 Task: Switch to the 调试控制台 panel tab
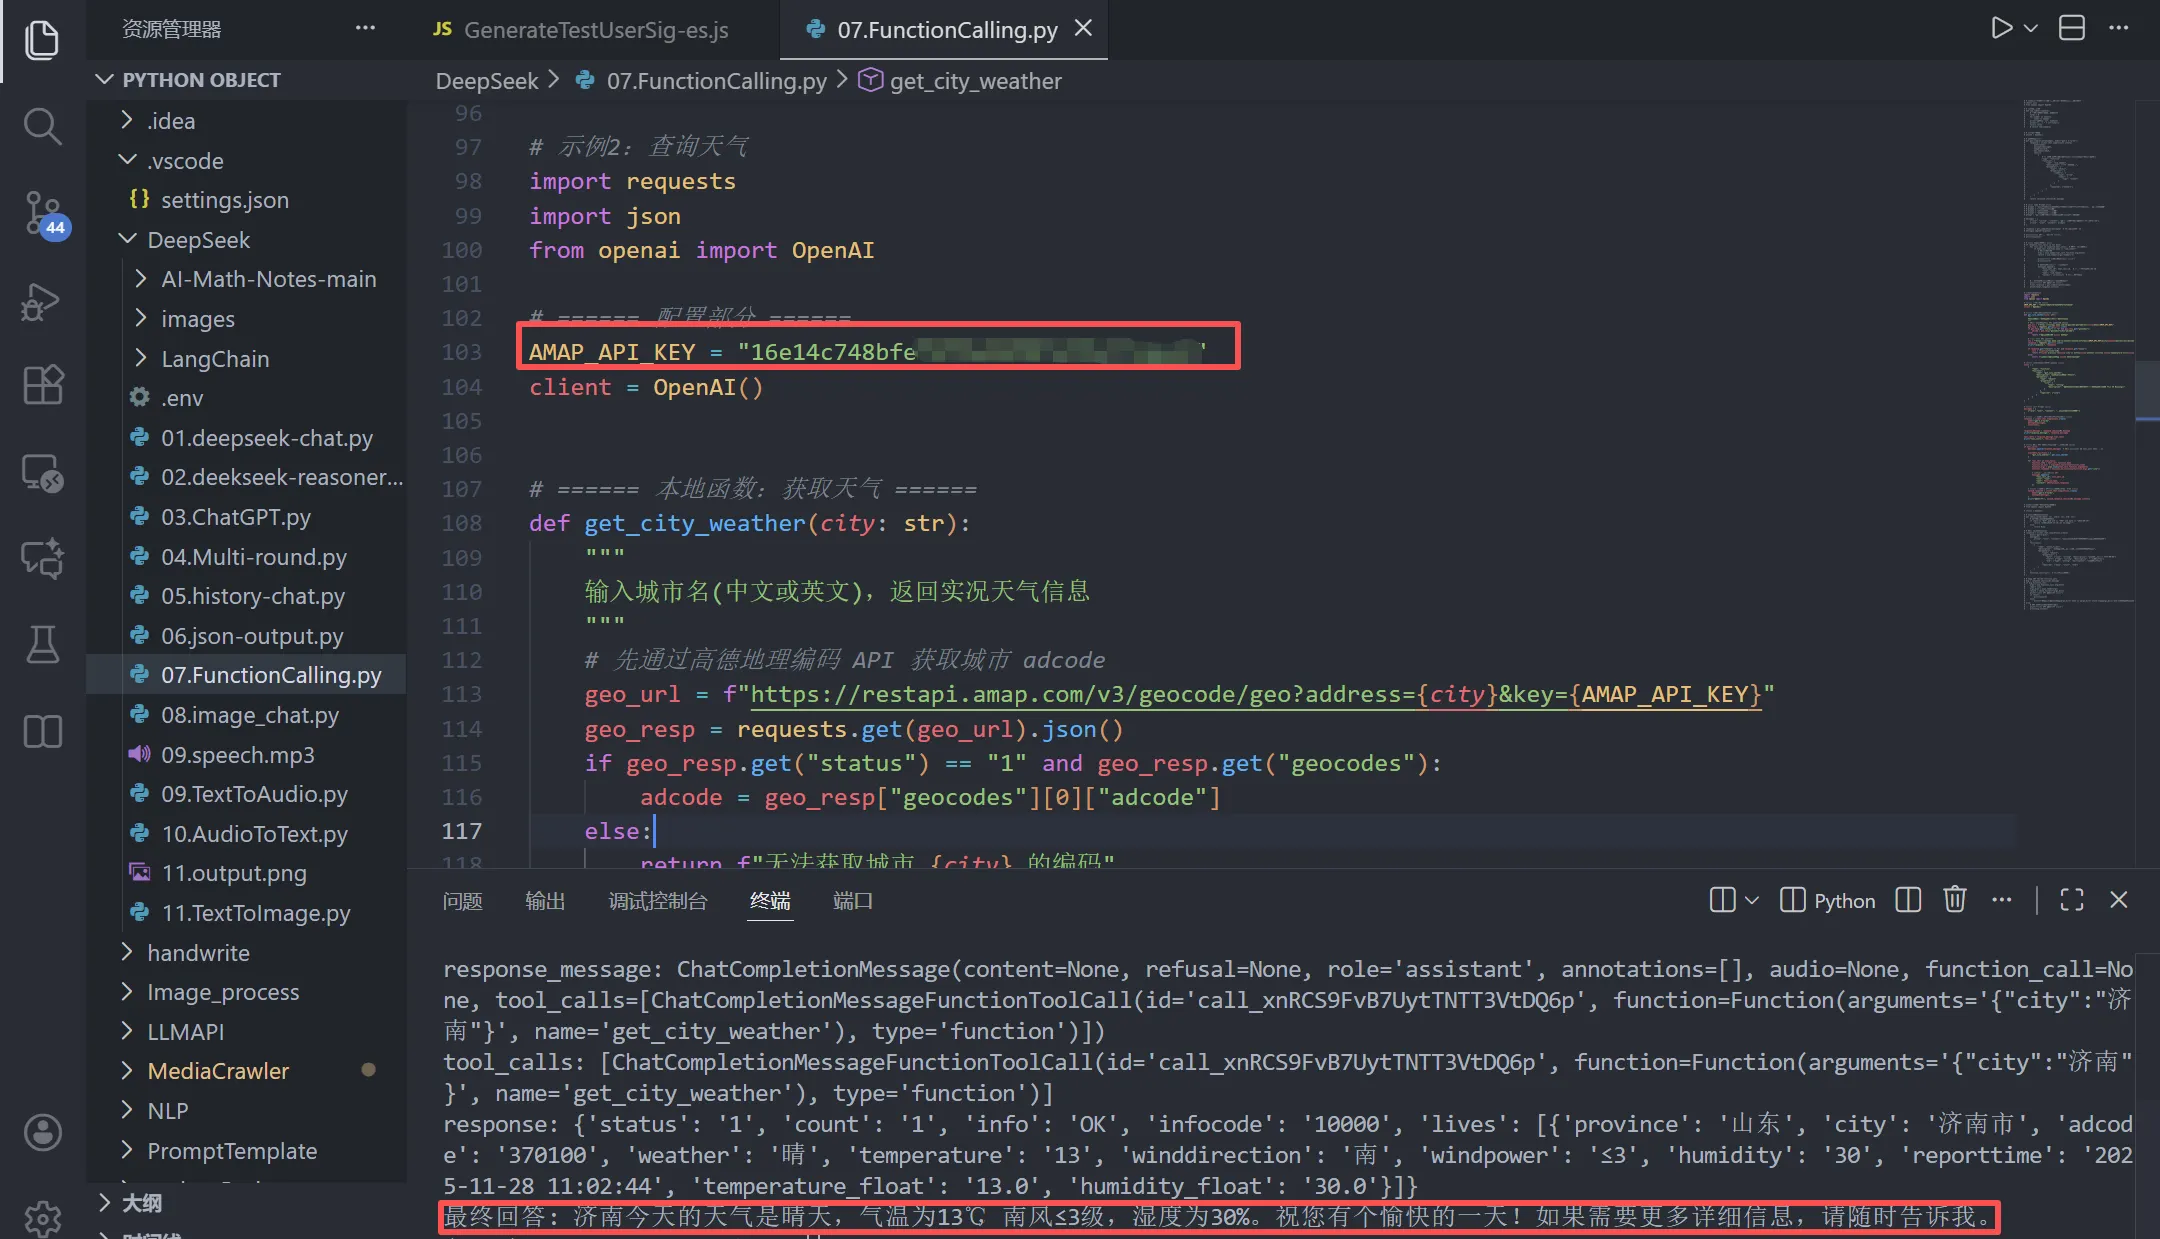pyautogui.click(x=658, y=901)
